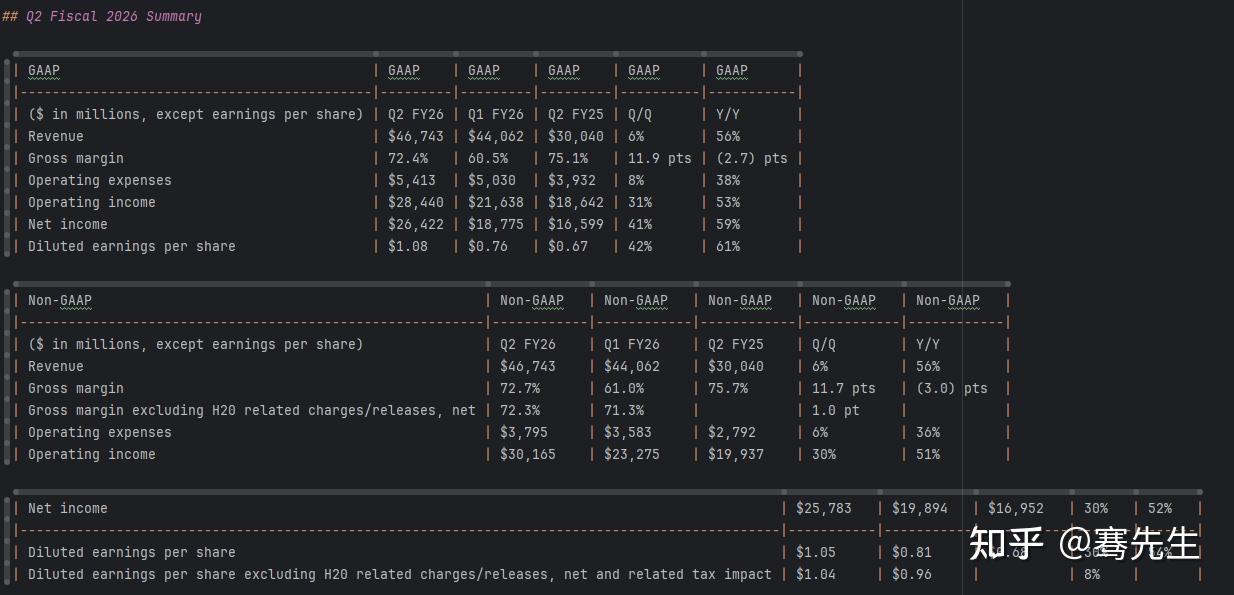Image resolution: width=1234 pixels, height=595 pixels.
Task: Click the 'Gross margin excluding H20 related charges/releases, net' cell
Action: tap(251, 410)
